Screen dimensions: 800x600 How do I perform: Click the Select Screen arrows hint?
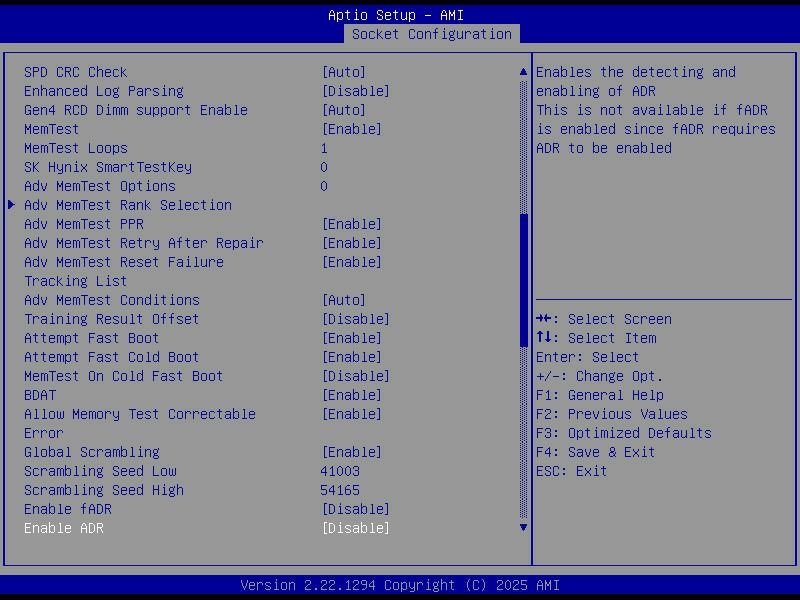pyautogui.click(x=604, y=319)
